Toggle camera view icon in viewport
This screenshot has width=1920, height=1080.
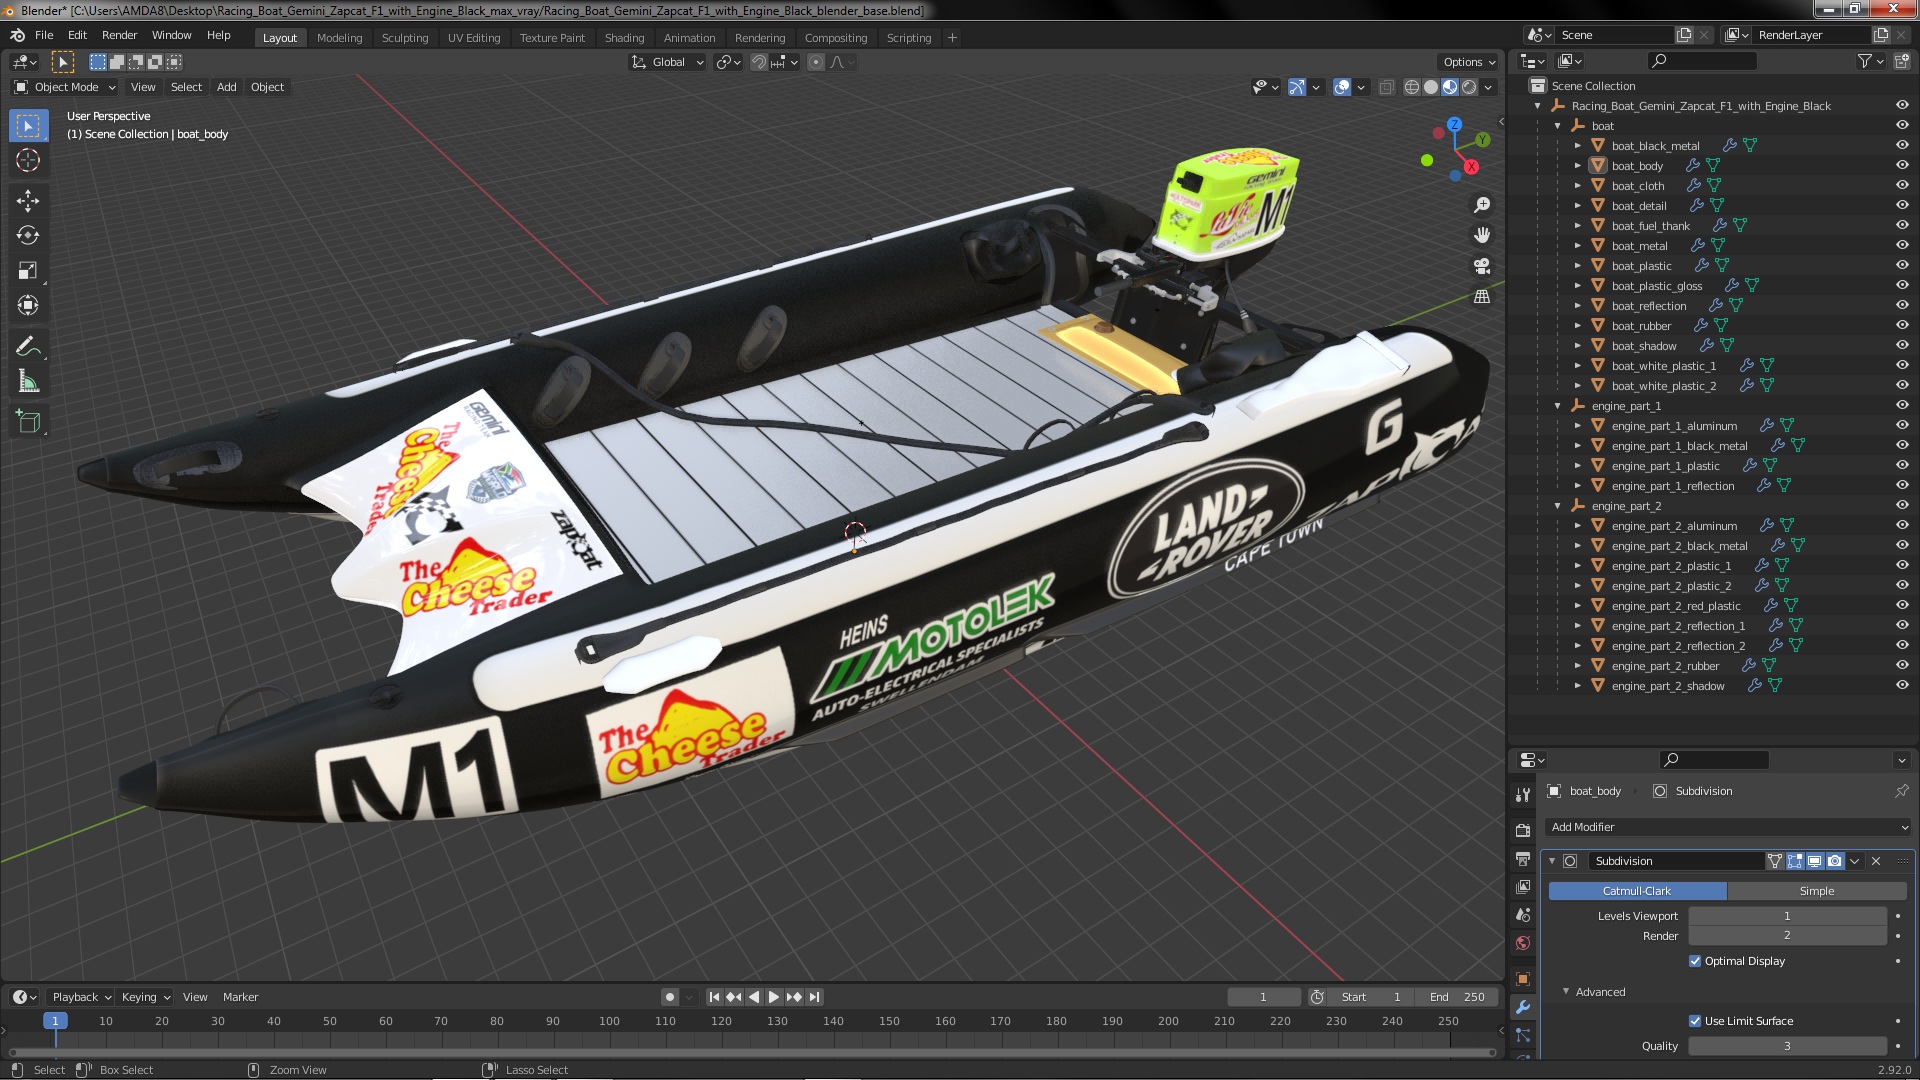coord(1482,266)
